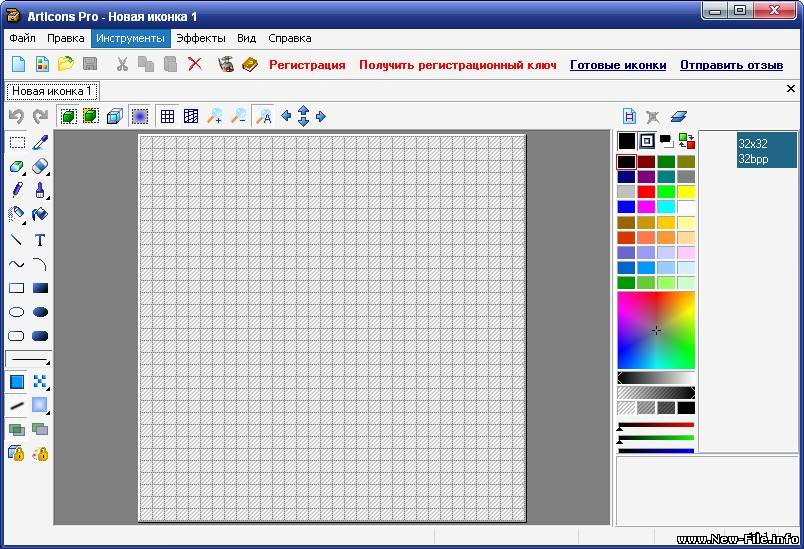
Task: Expand the brush tool options arrow
Action: [48, 198]
